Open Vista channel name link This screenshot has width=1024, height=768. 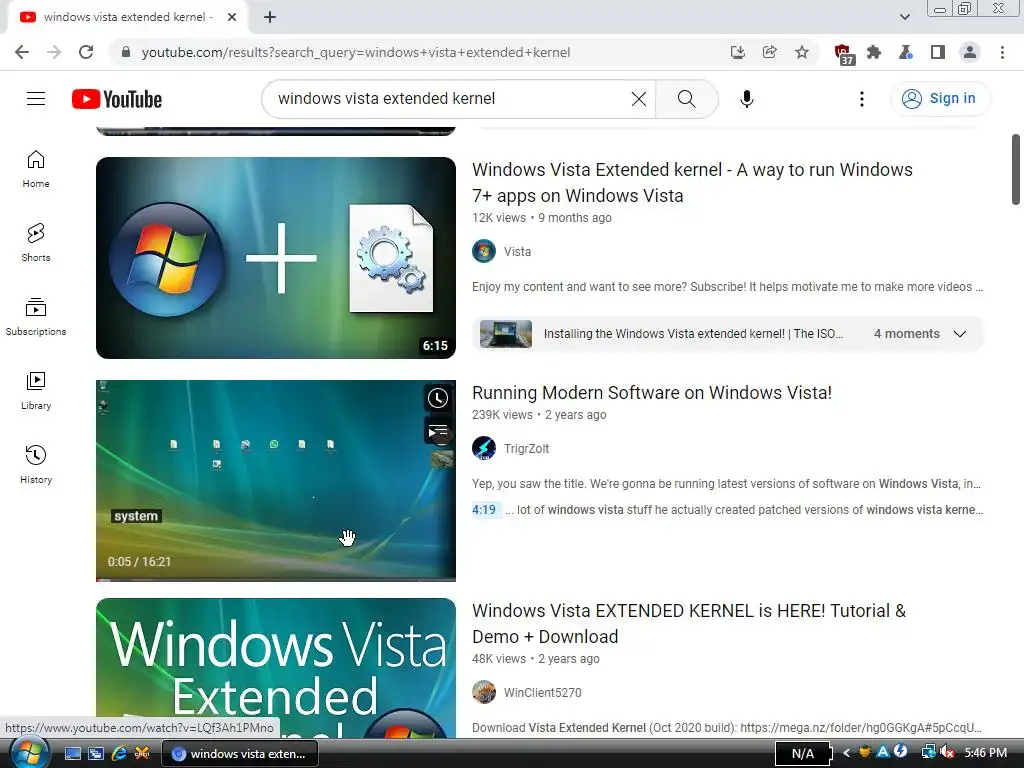pos(517,251)
